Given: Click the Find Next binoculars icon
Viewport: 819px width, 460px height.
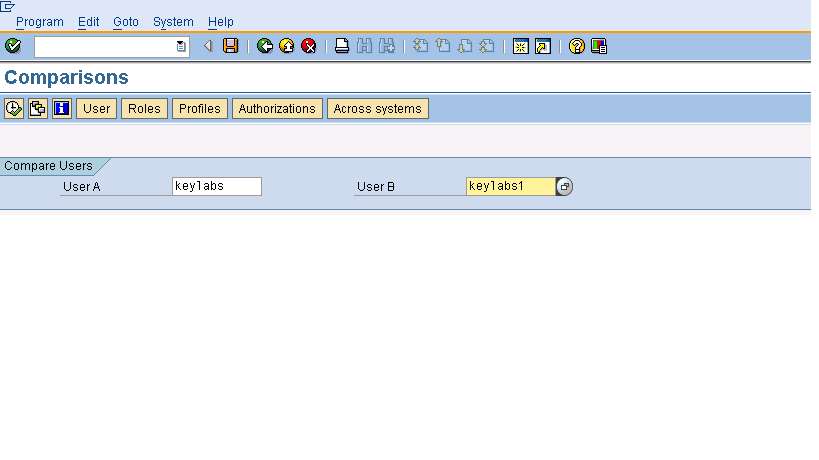Looking at the screenshot, I should pyautogui.click(x=387, y=46).
